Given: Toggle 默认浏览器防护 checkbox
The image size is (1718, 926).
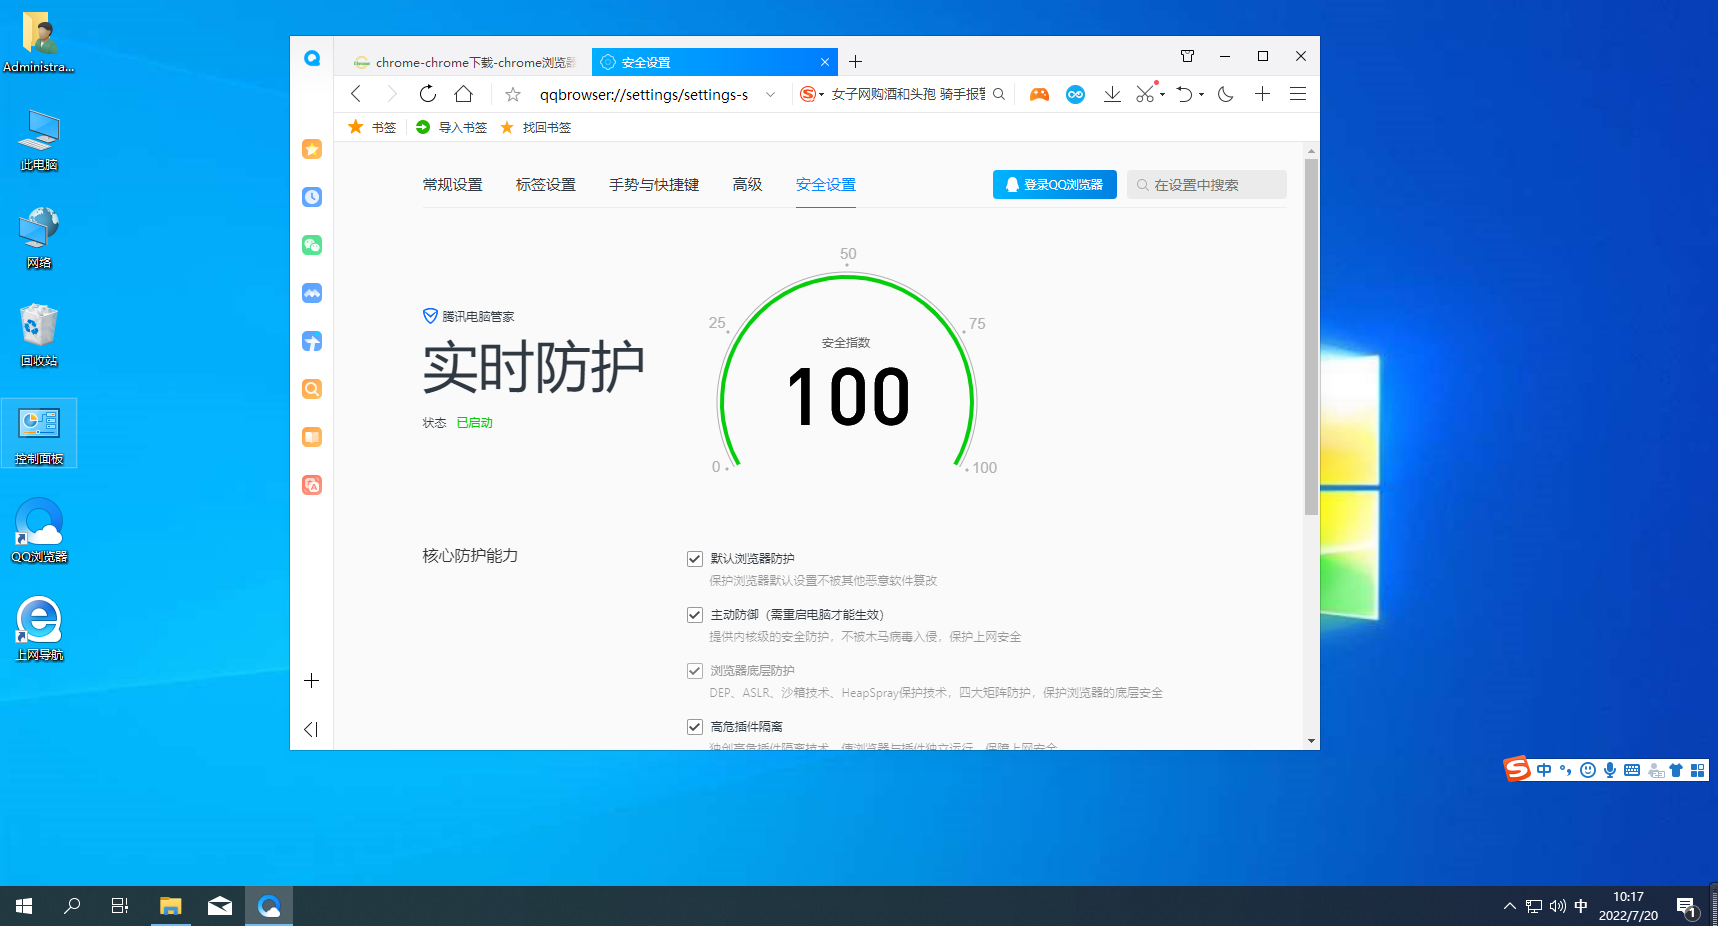Looking at the screenshot, I should click(695, 559).
